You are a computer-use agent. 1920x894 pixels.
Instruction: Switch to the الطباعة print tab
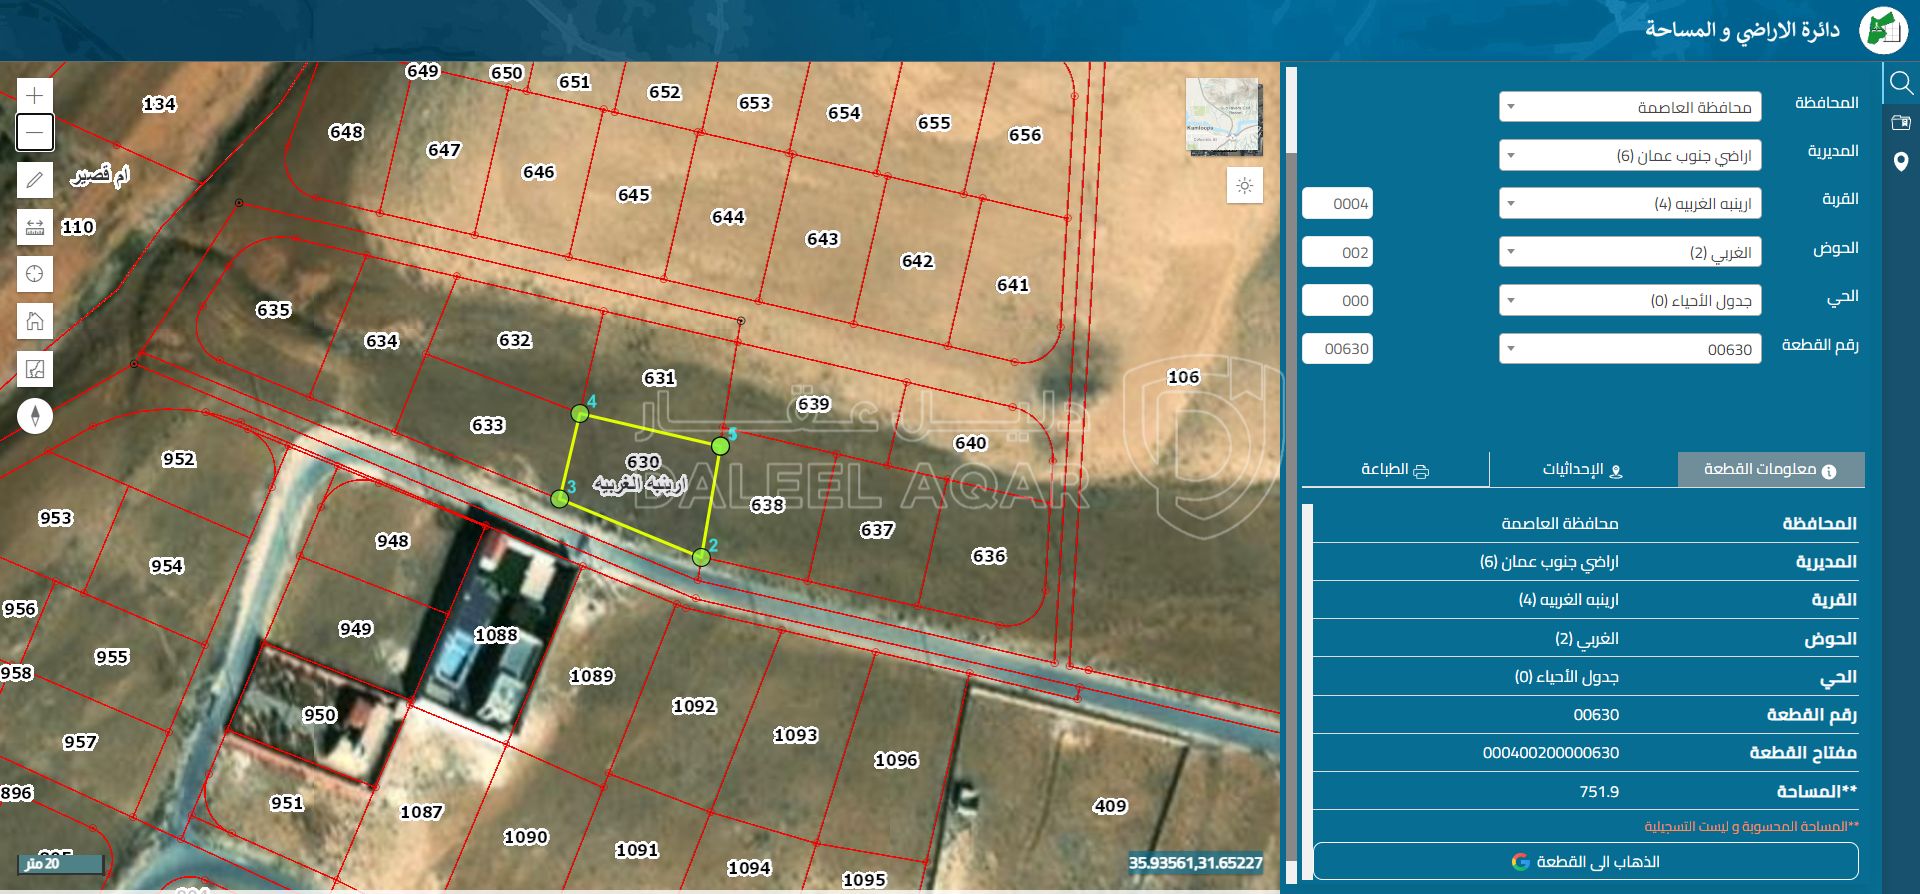[1395, 470]
